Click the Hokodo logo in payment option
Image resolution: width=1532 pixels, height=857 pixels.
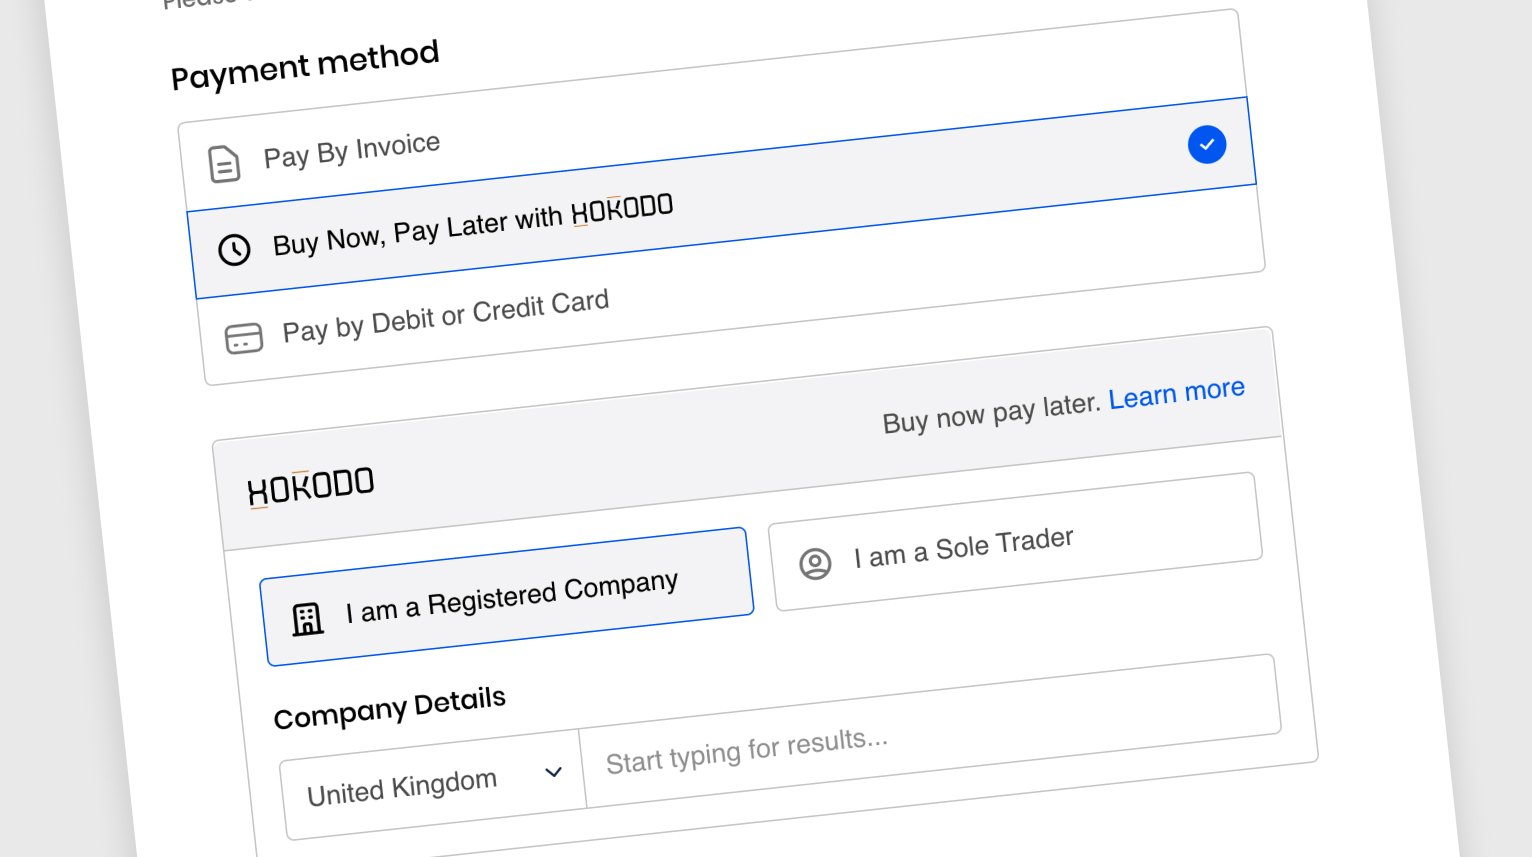pyautogui.click(x=621, y=210)
